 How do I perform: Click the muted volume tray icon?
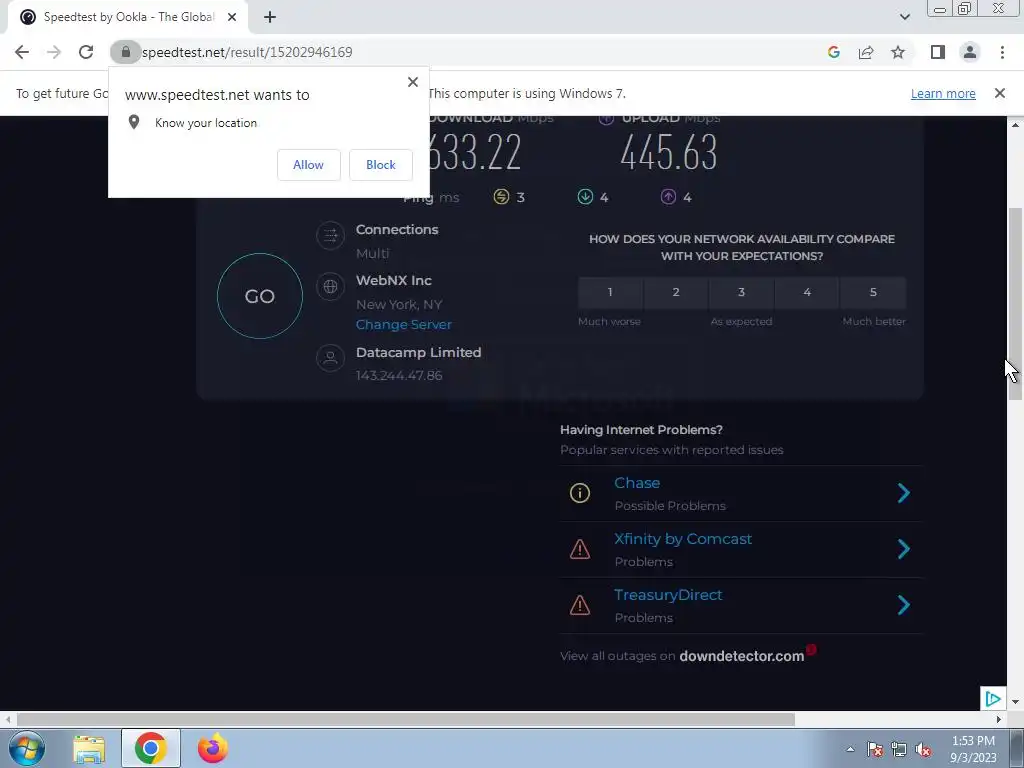(923, 749)
